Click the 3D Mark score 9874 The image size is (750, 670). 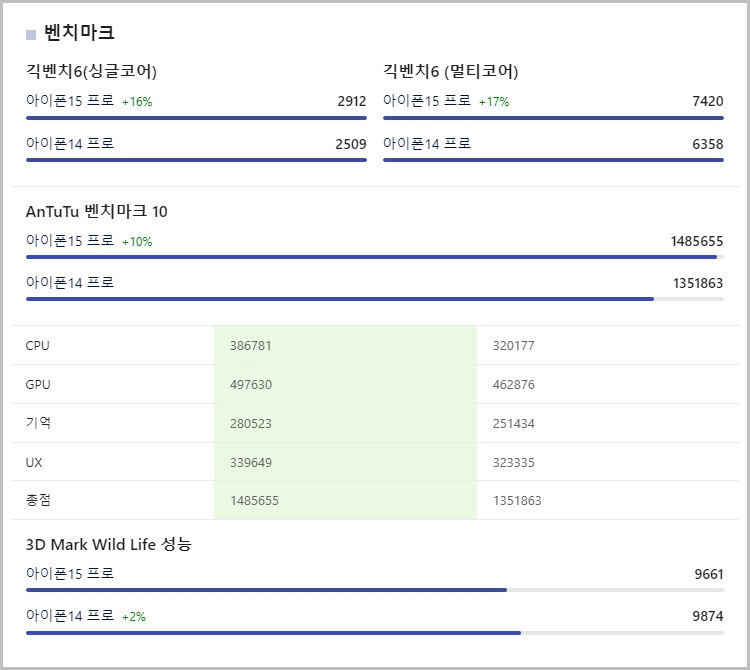click(708, 616)
